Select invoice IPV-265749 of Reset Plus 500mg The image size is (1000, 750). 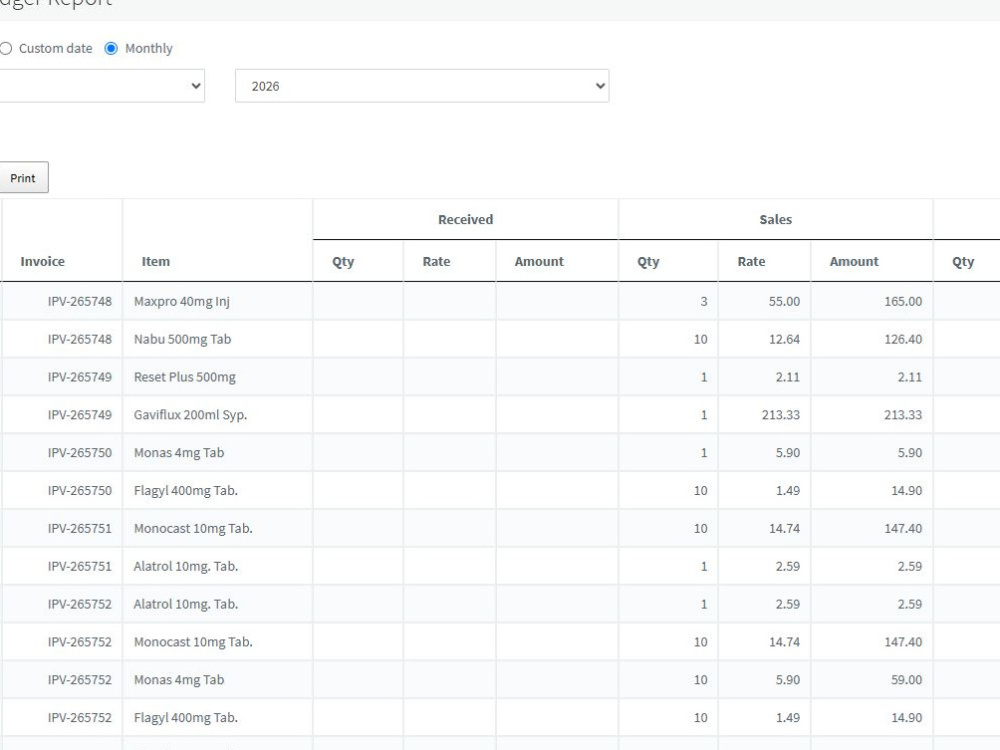(x=80, y=377)
